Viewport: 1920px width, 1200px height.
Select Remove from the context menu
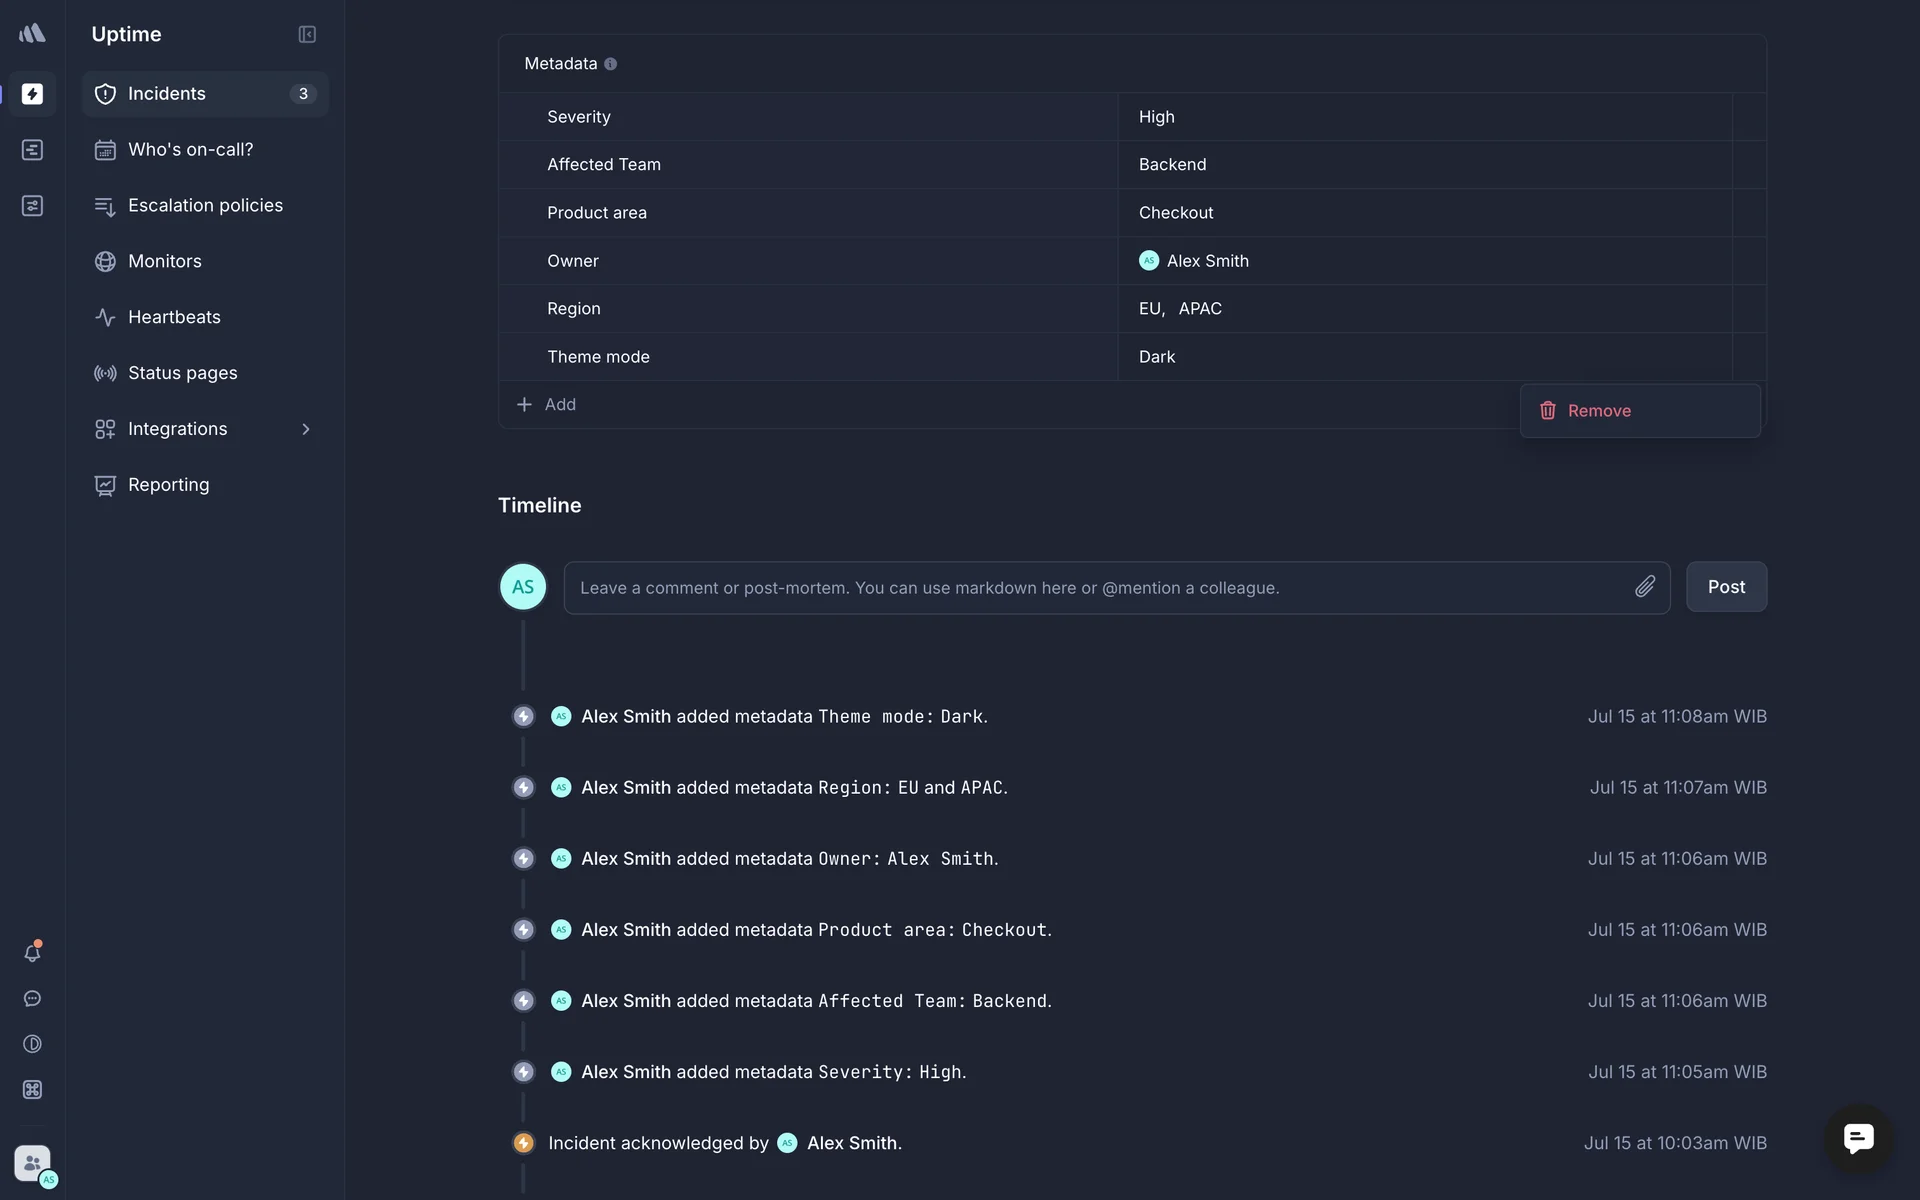pos(1598,411)
